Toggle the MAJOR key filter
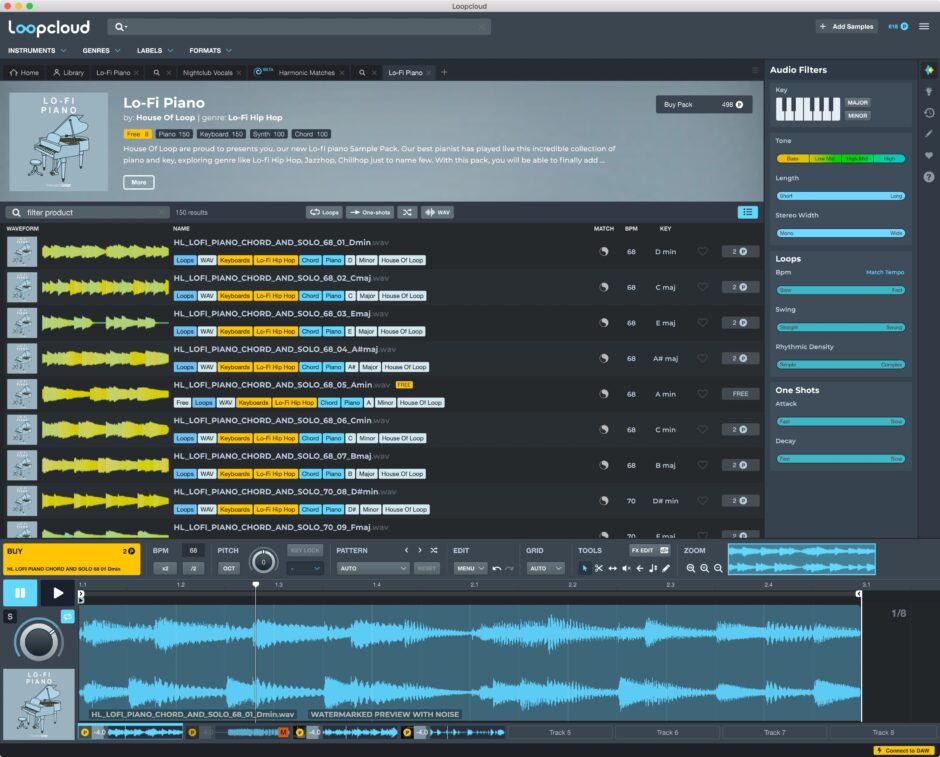Image resolution: width=940 pixels, height=757 pixels. point(857,102)
